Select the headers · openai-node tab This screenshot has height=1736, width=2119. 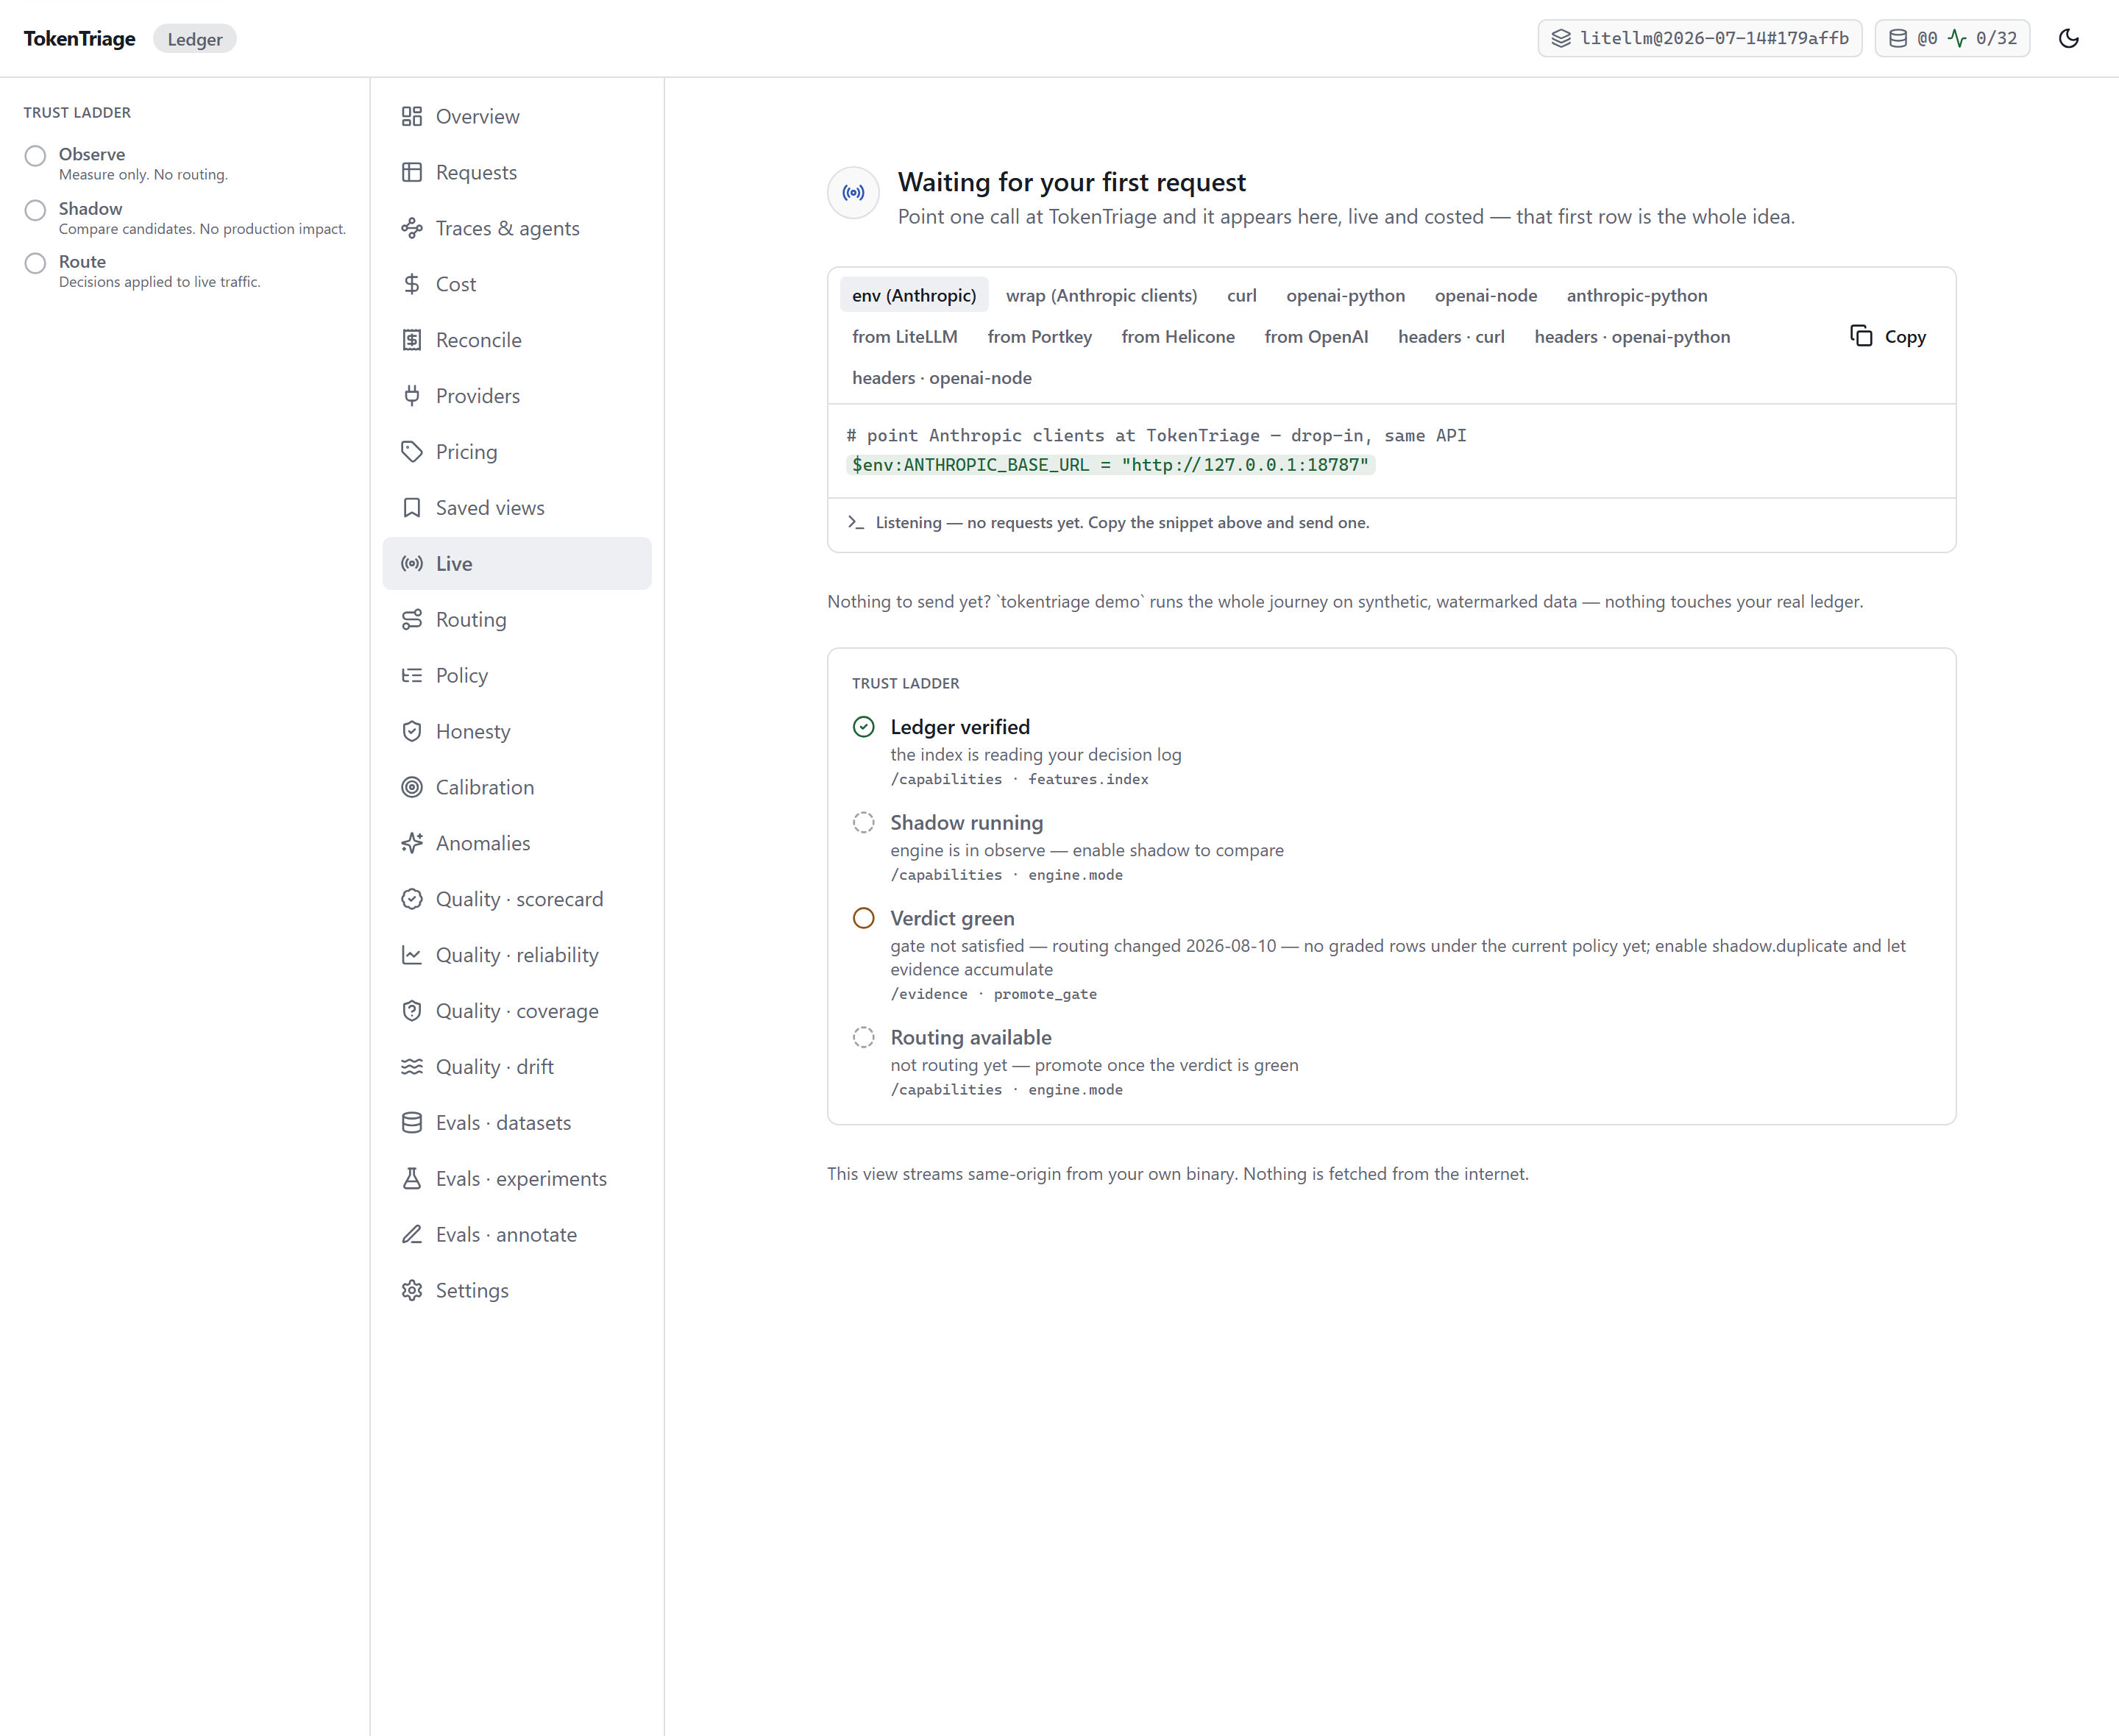click(x=941, y=377)
